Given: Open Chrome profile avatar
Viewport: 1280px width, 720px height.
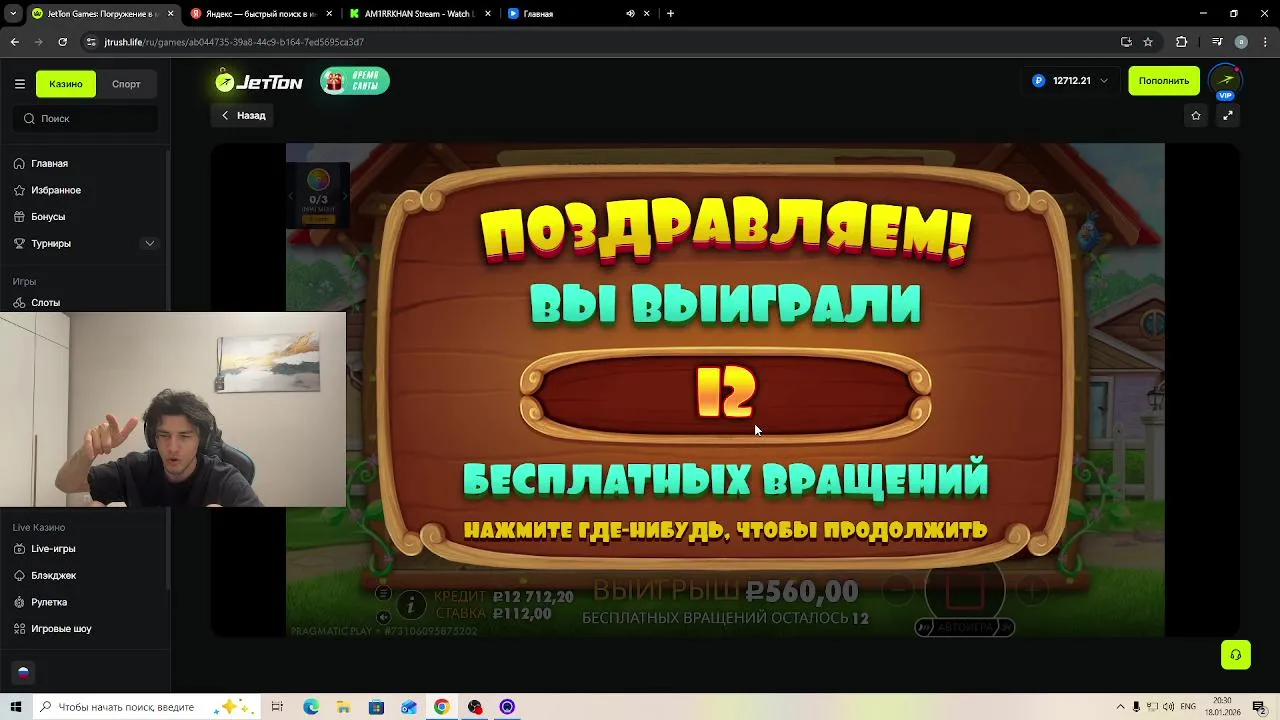Looking at the screenshot, I should click(1241, 42).
